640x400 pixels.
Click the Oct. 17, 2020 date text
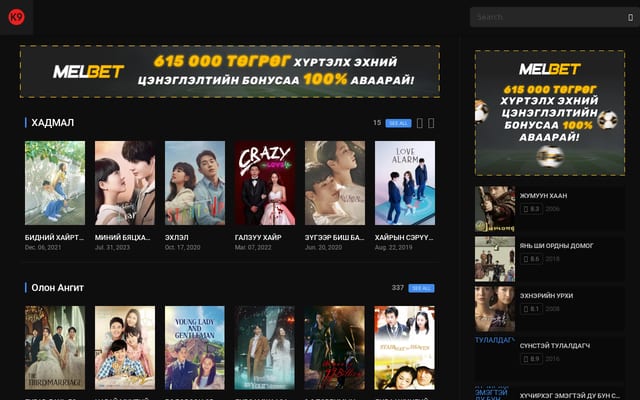(182, 247)
